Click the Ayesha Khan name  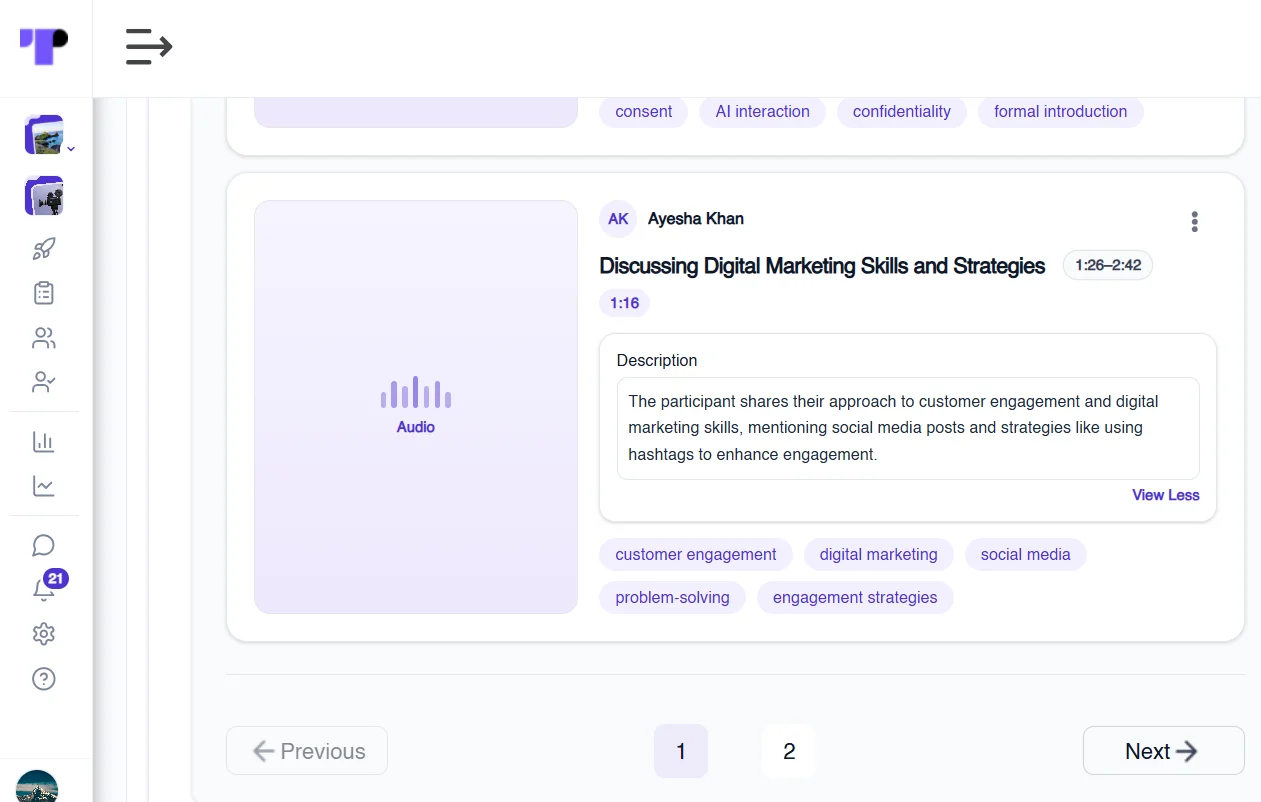[696, 219]
